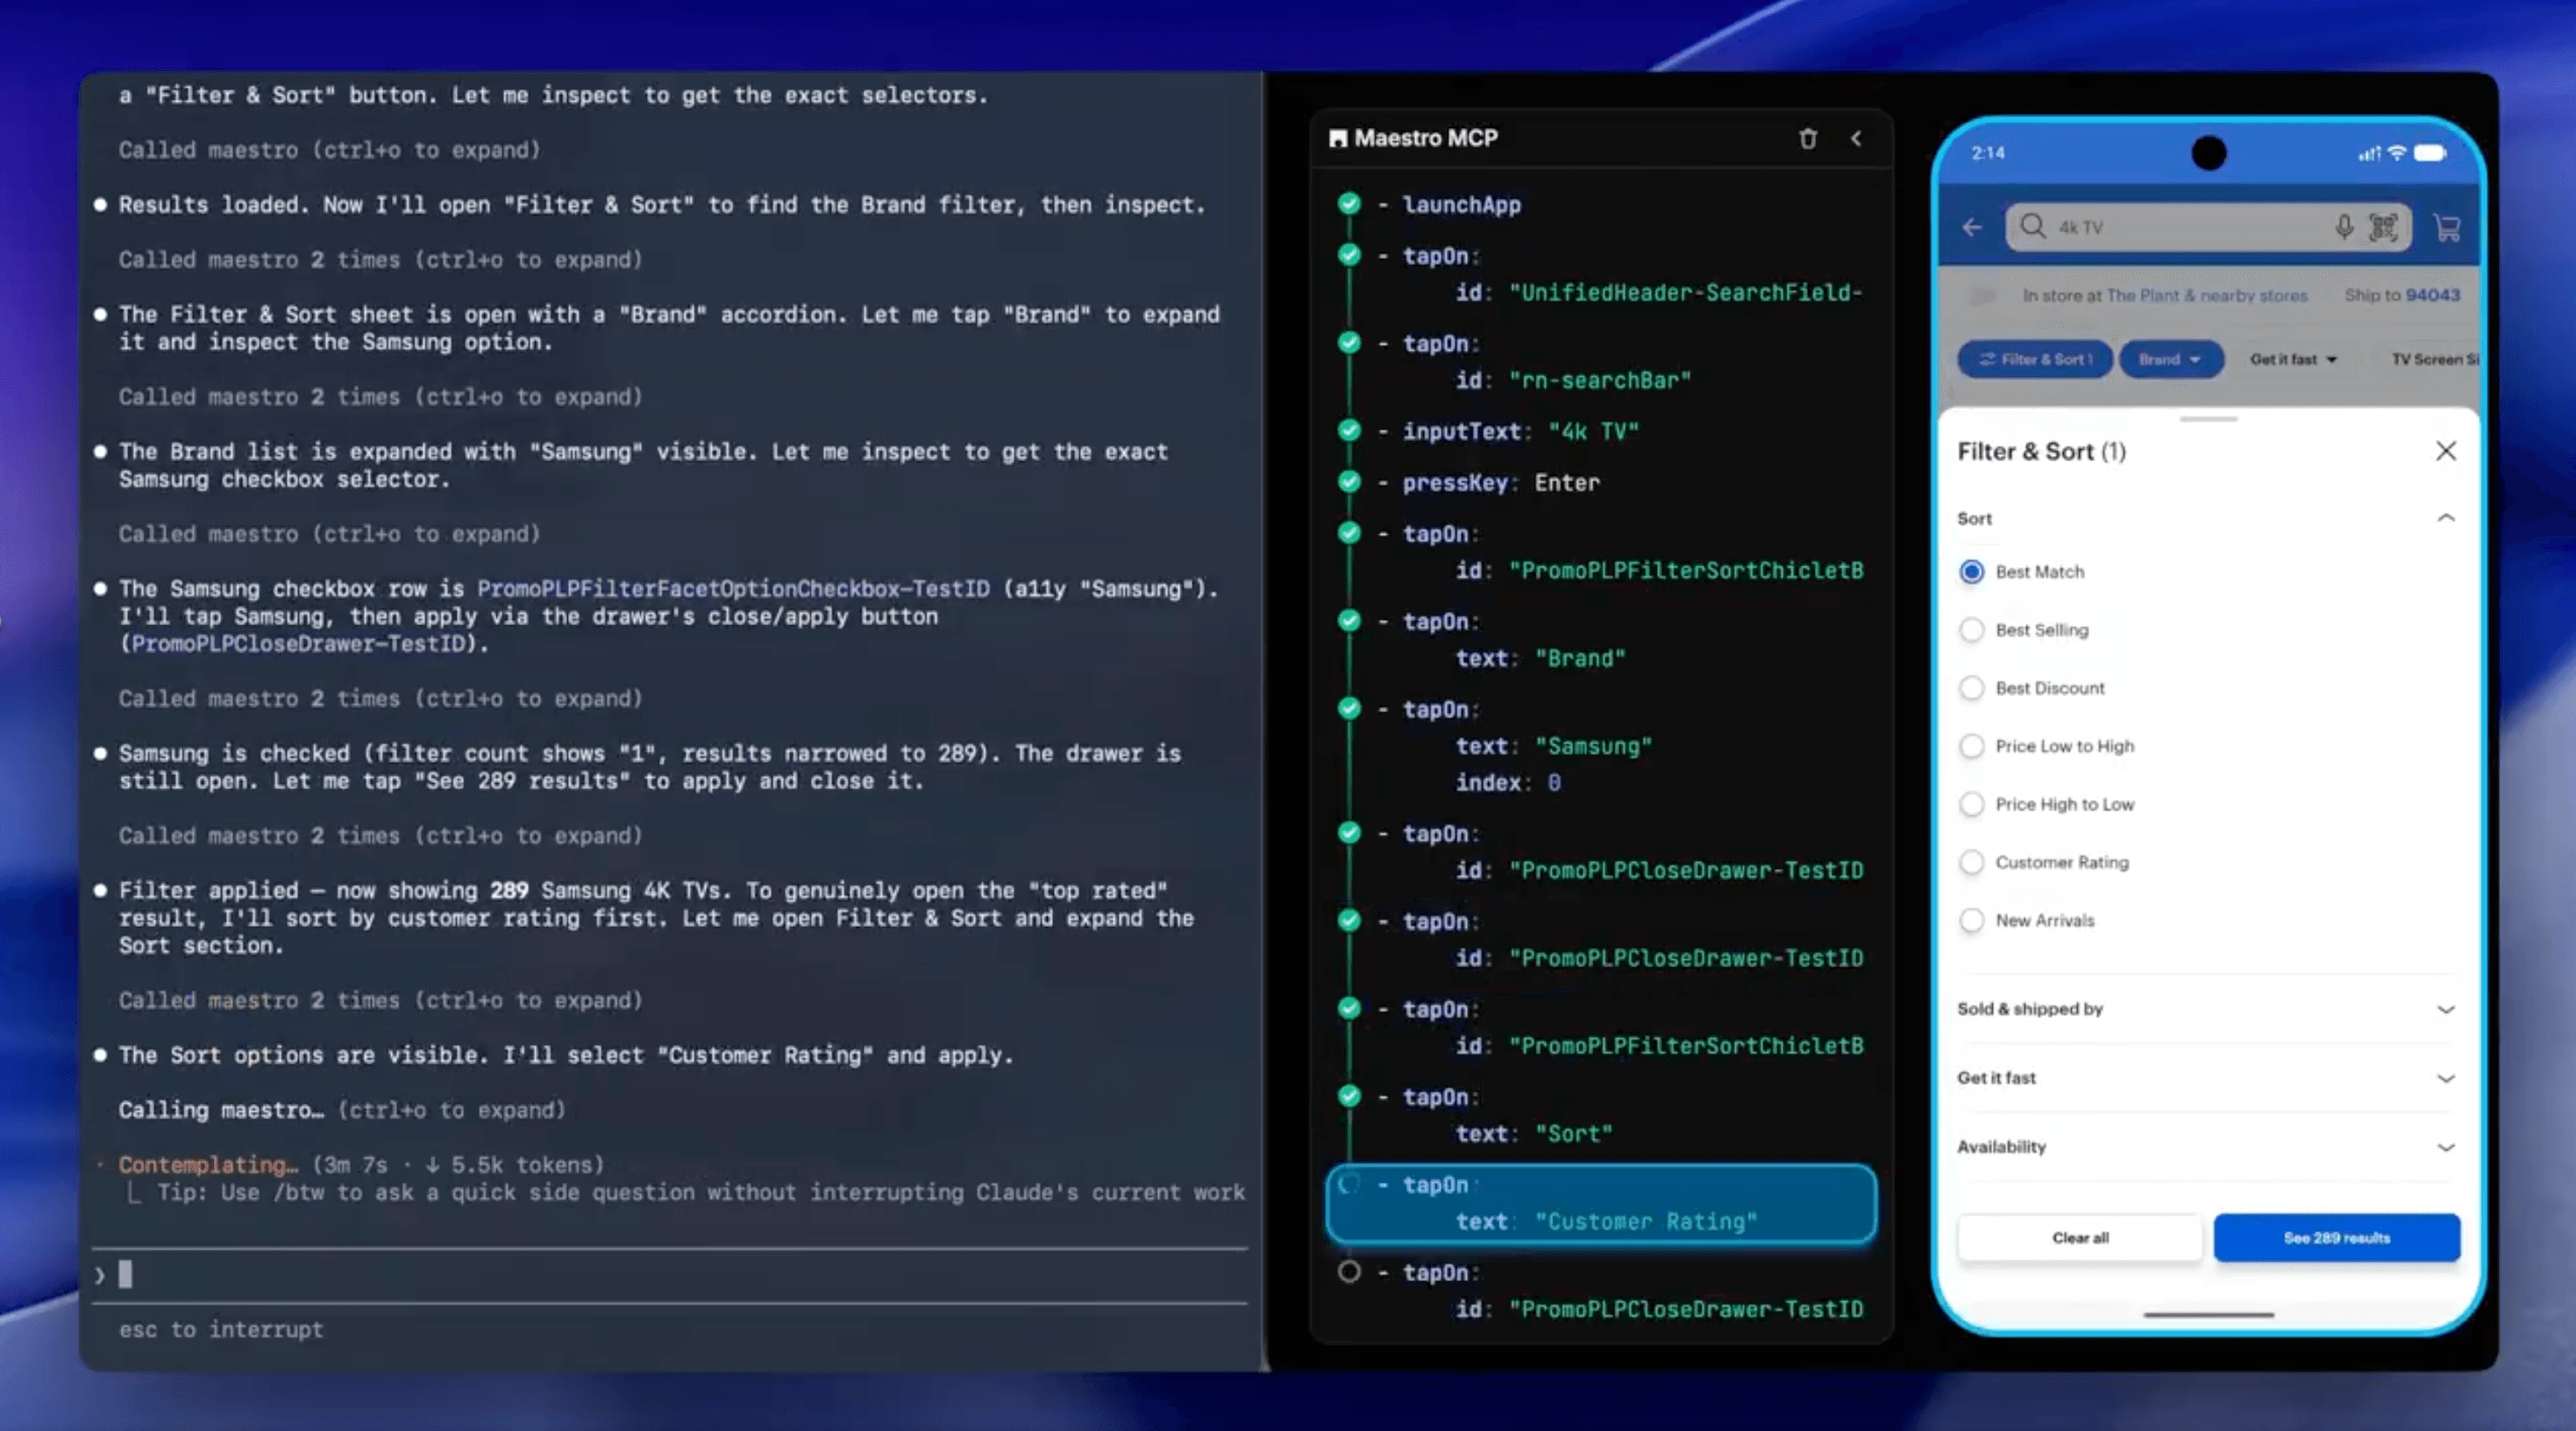The width and height of the screenshot is (2576, 1431).
Task: Open the Brand dropdown chip
Action: [x=2170, y=359]
